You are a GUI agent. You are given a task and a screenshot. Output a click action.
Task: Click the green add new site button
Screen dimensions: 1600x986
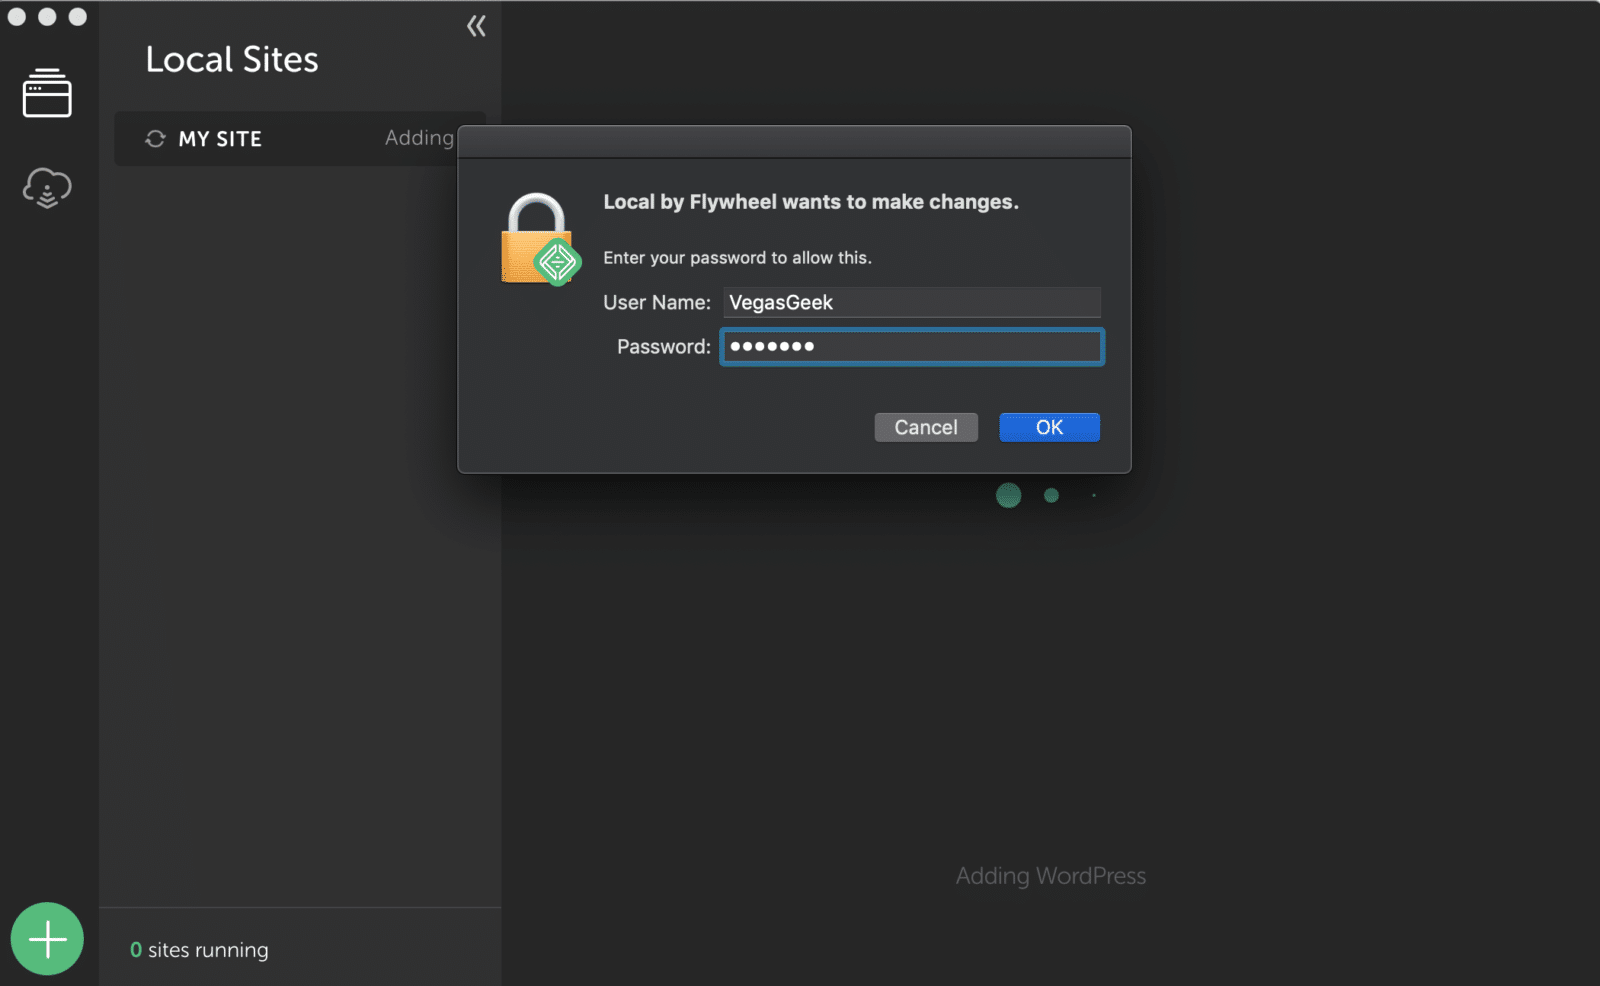(x=47, y=939)
